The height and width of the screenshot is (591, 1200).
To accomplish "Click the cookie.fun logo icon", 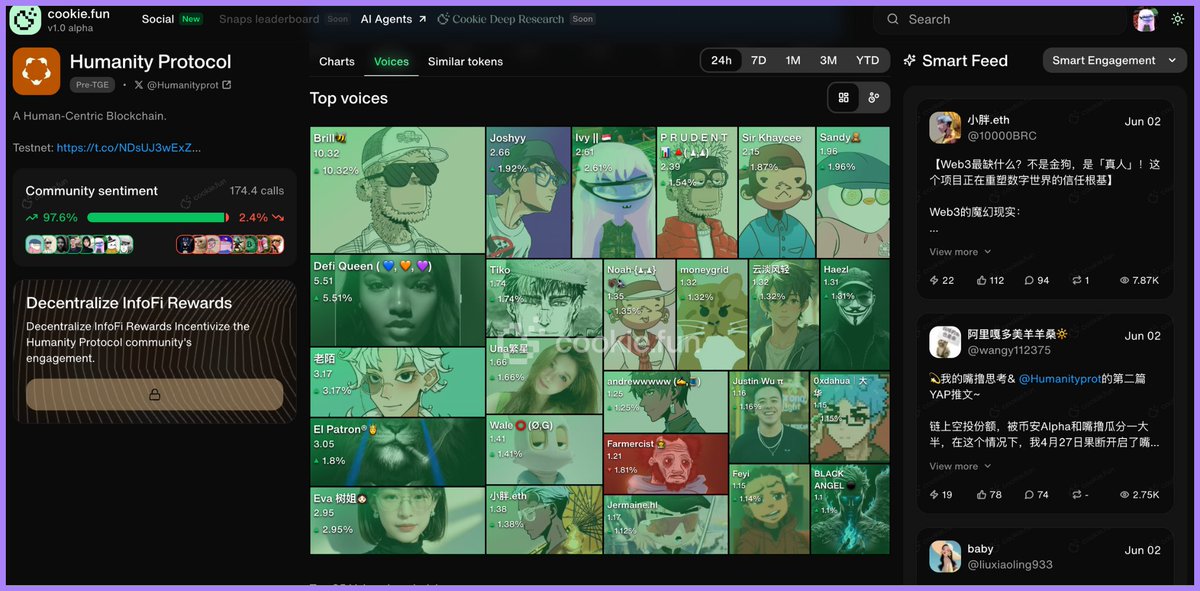I will (25, 20).
